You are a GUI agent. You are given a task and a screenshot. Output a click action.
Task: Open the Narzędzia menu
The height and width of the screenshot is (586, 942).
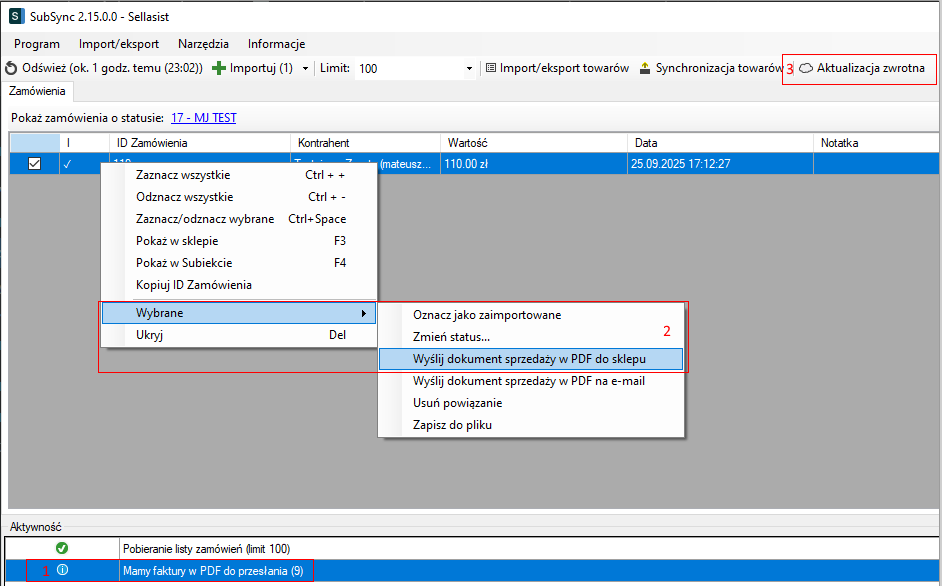pyautogui.click(x=203, y=44)
